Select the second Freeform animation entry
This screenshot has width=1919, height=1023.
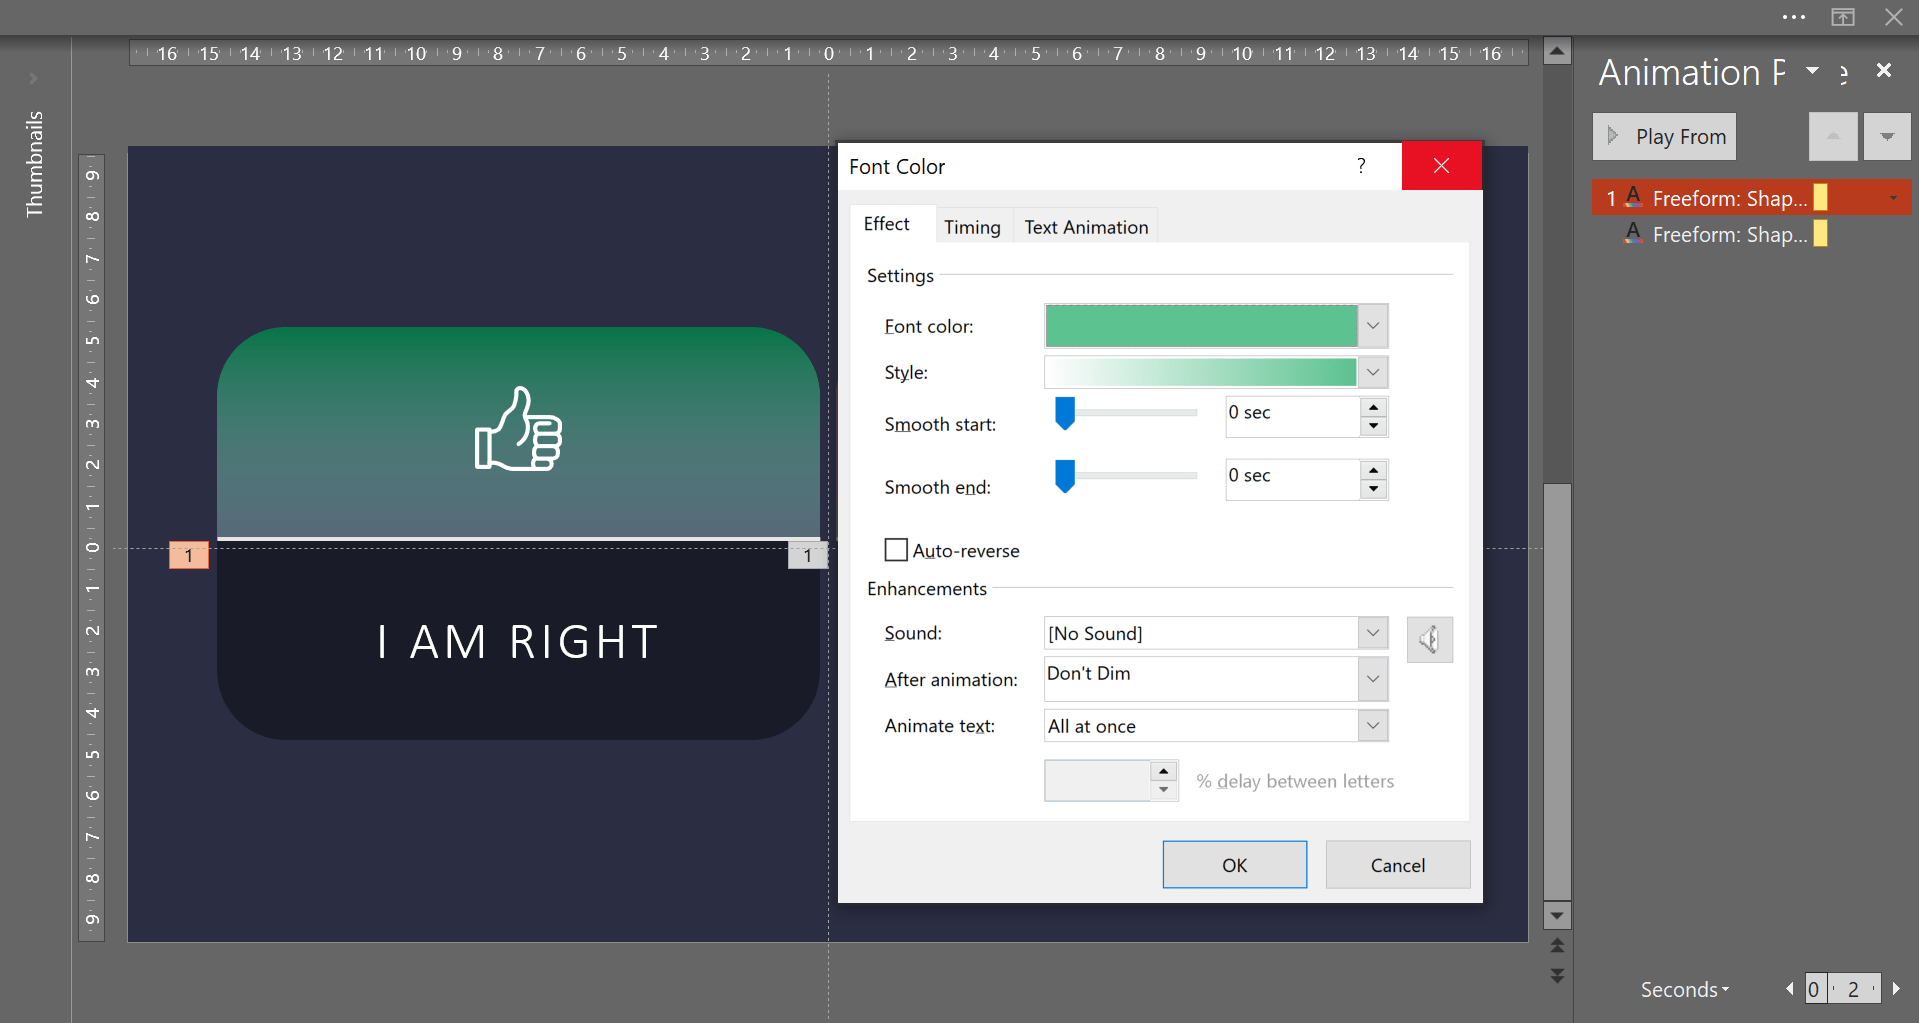tap(1728, 235)
